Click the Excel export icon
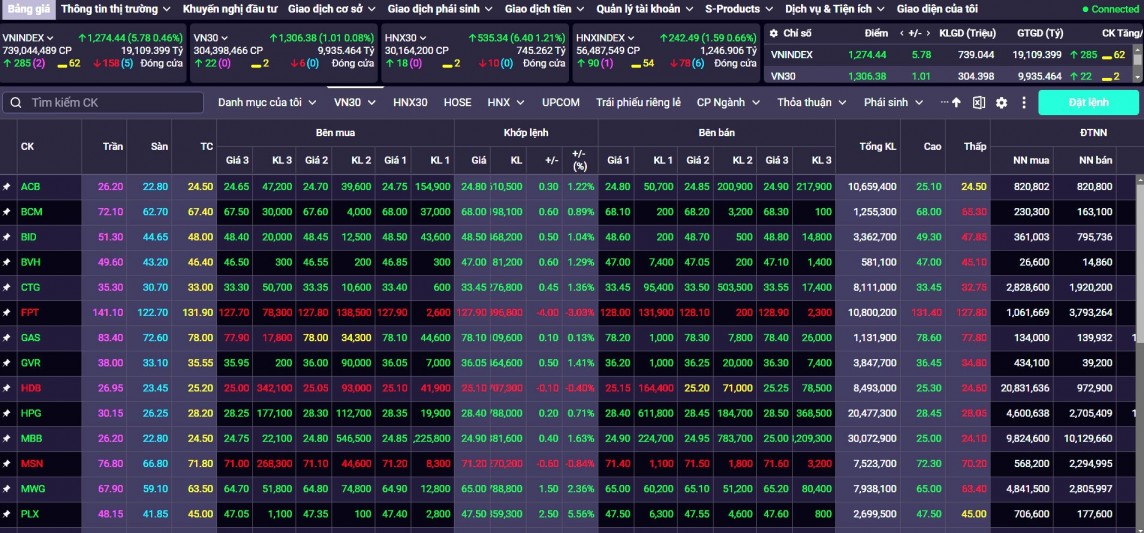 point(979,103)
